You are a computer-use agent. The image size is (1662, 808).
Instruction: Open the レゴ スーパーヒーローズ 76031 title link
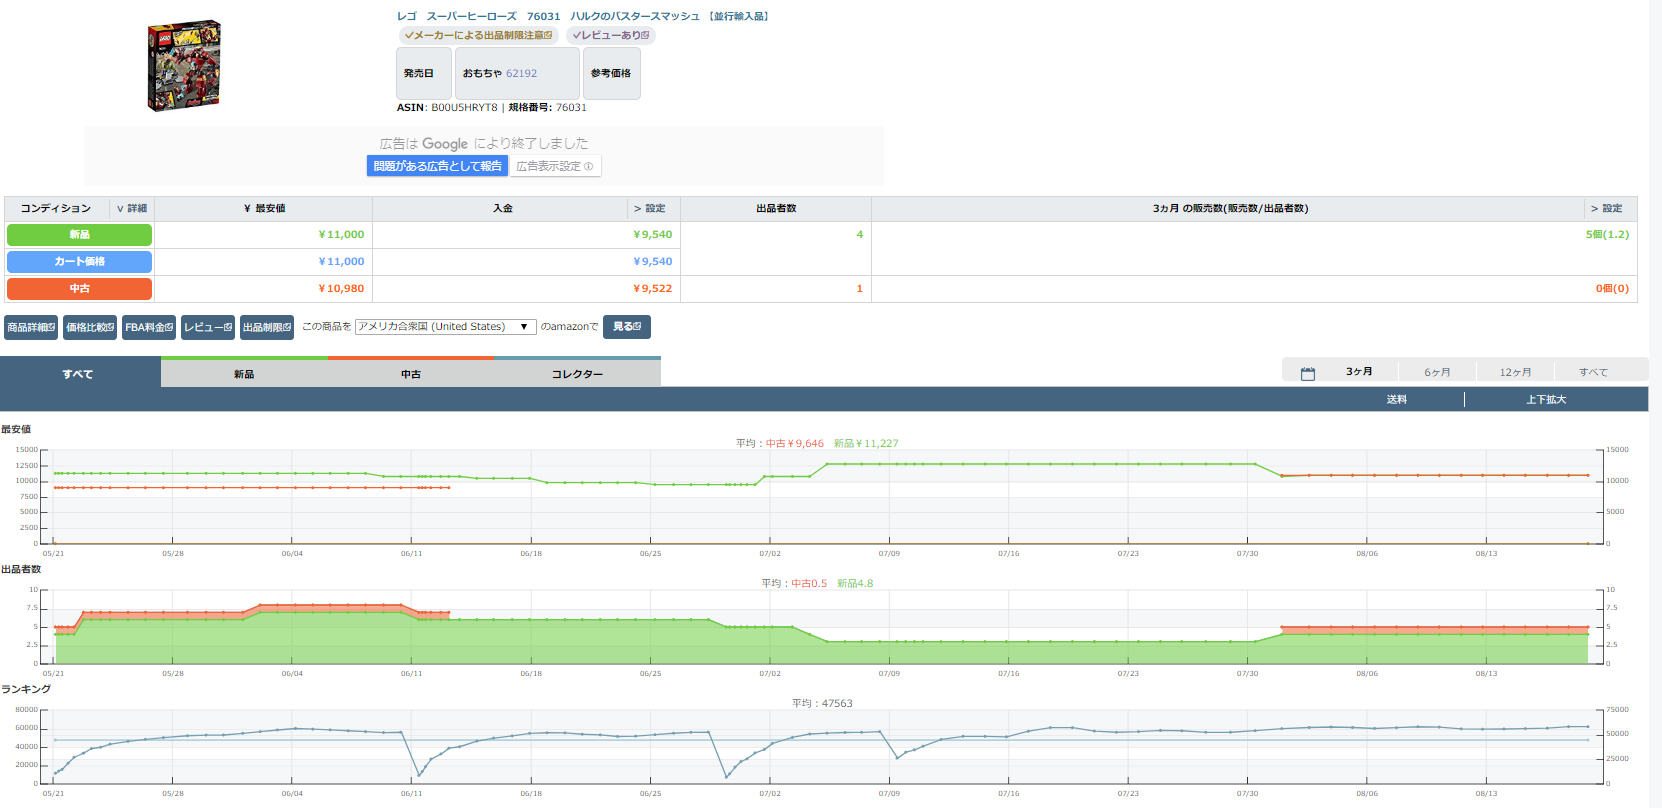[x=583, y=16]
